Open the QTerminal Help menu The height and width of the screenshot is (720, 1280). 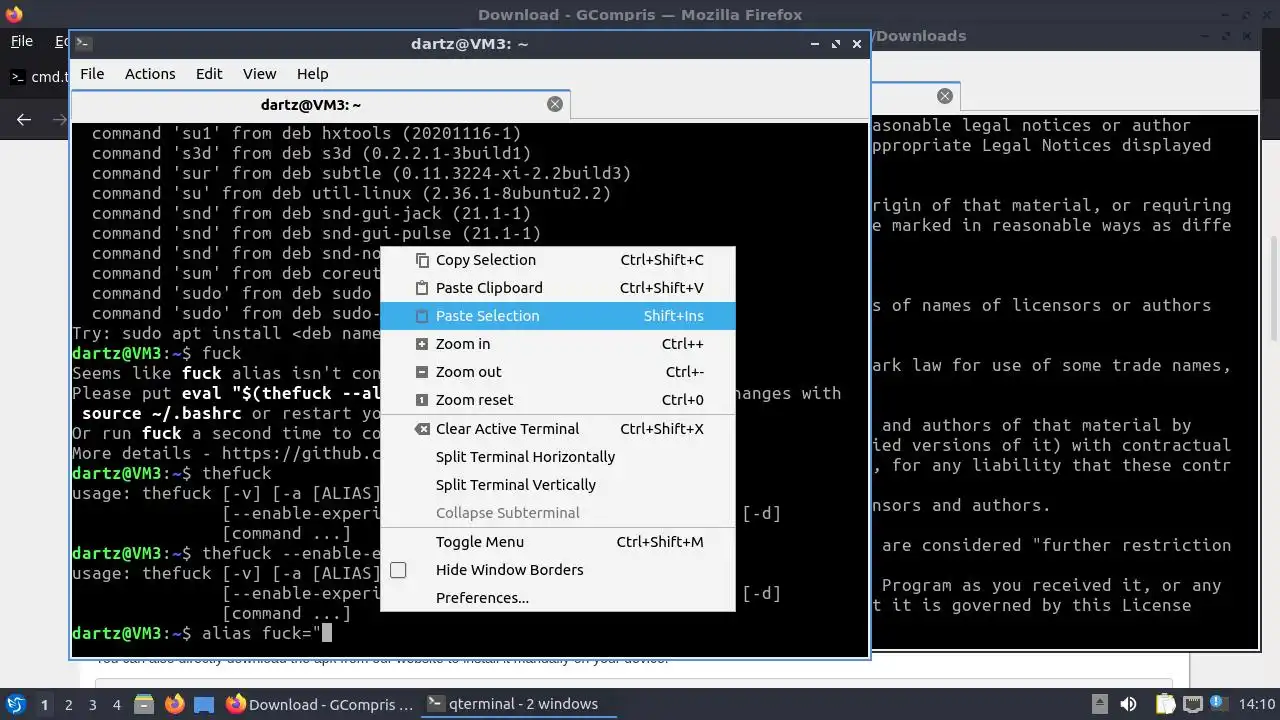312,74
